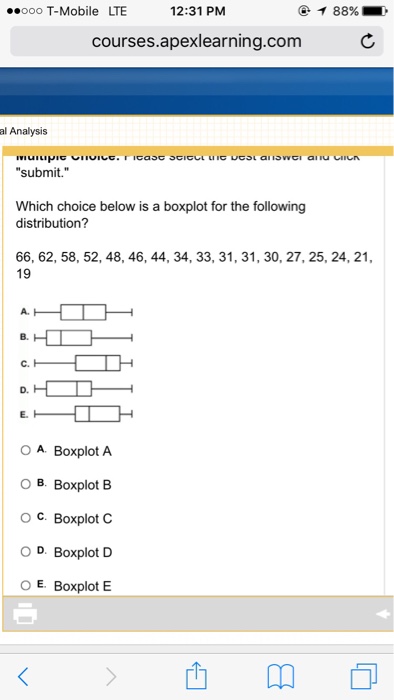Tap the battery indicator in status bar
394x700 pixels.
(374, 11)
